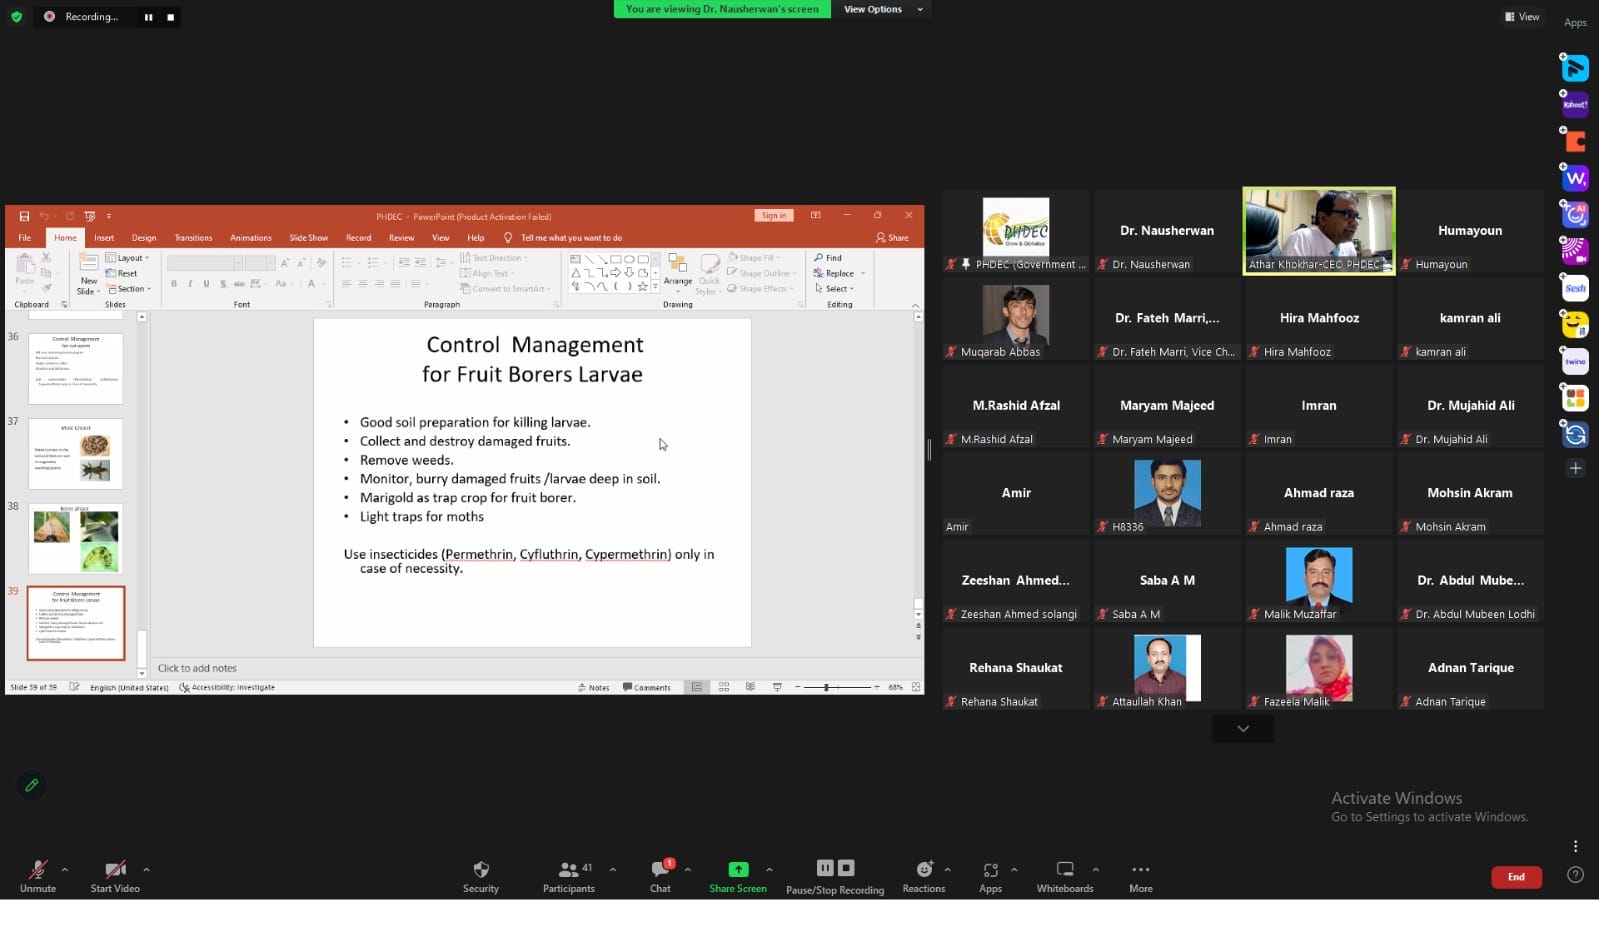Image resolution: width=1599 pixels, height=952 pixels.
Task: Click the add app plus button in sidebar
Action: pos(1575,468)
